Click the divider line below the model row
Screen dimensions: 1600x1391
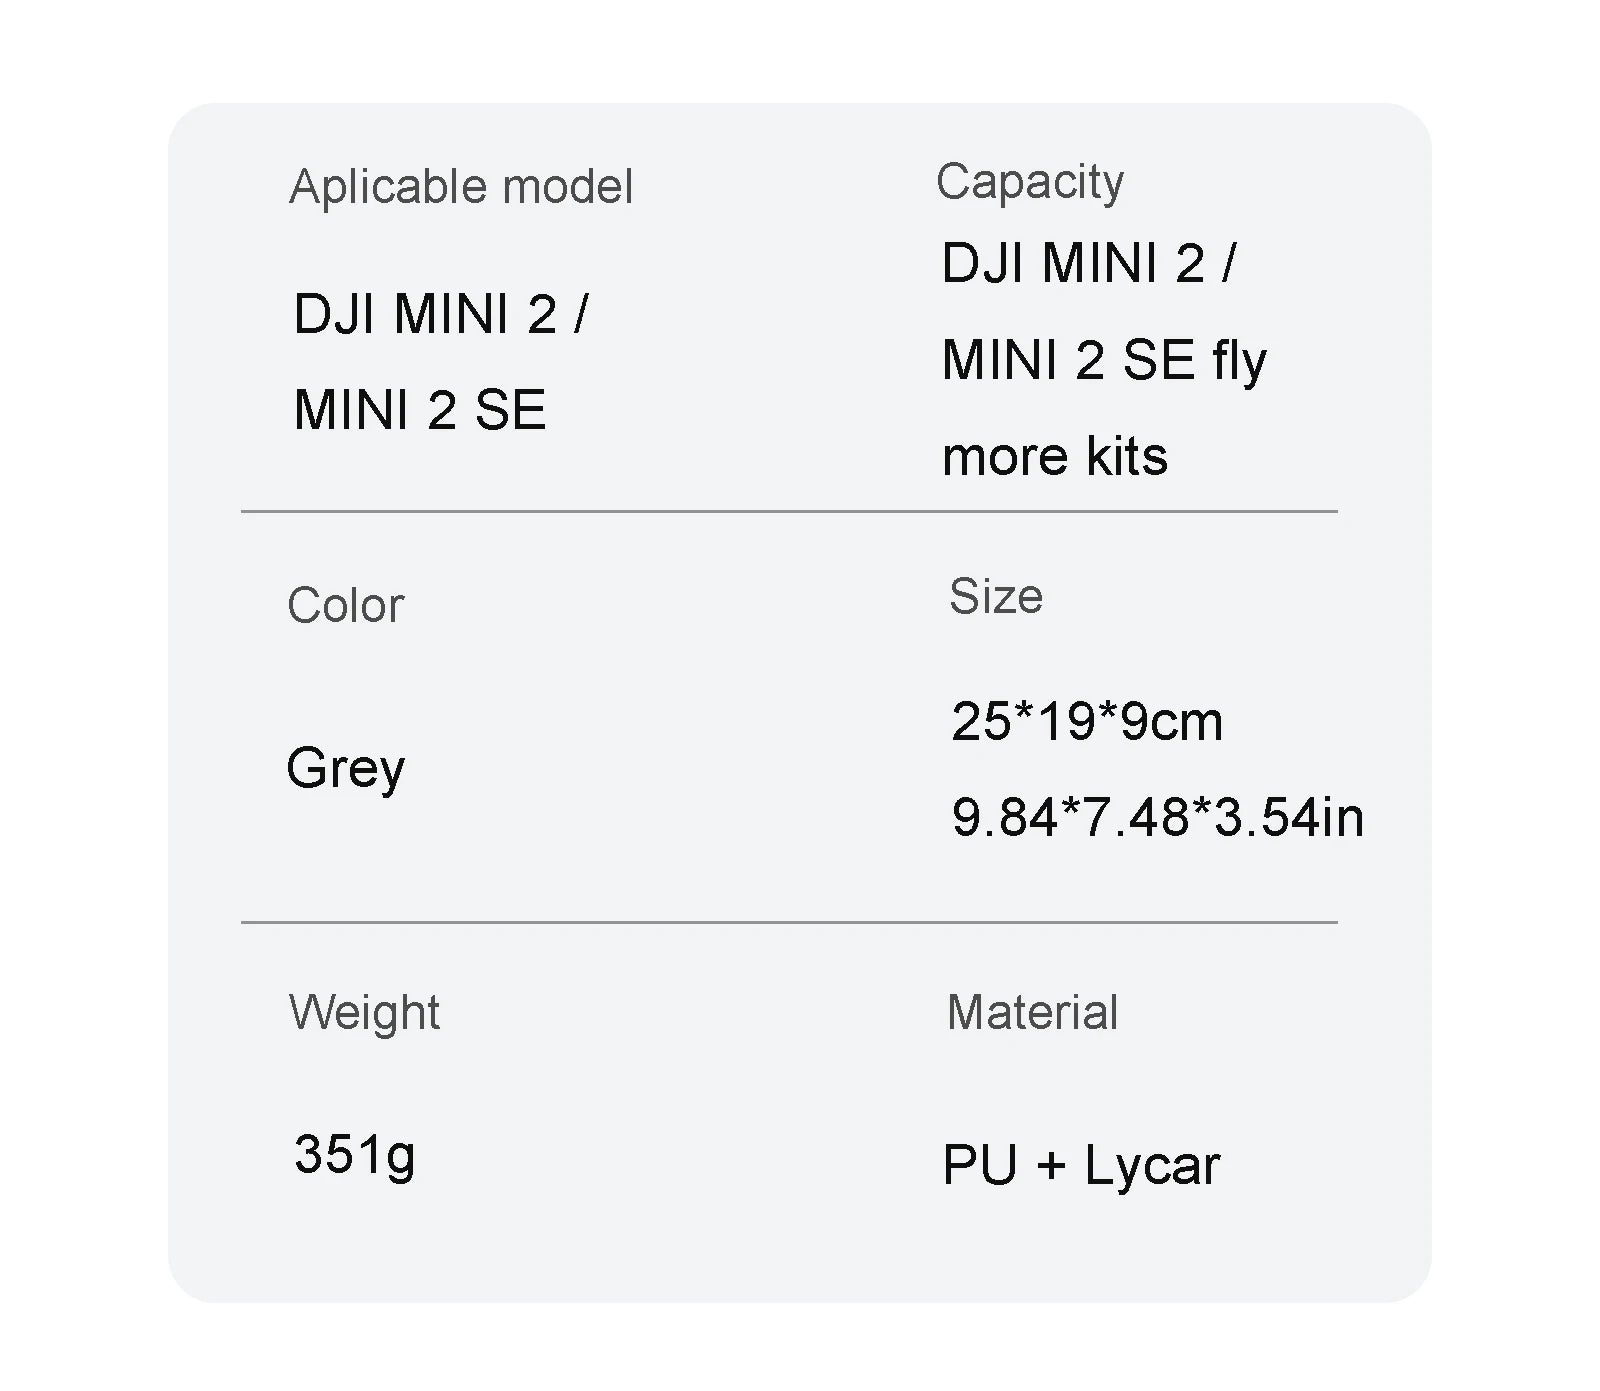coord(789,511)
